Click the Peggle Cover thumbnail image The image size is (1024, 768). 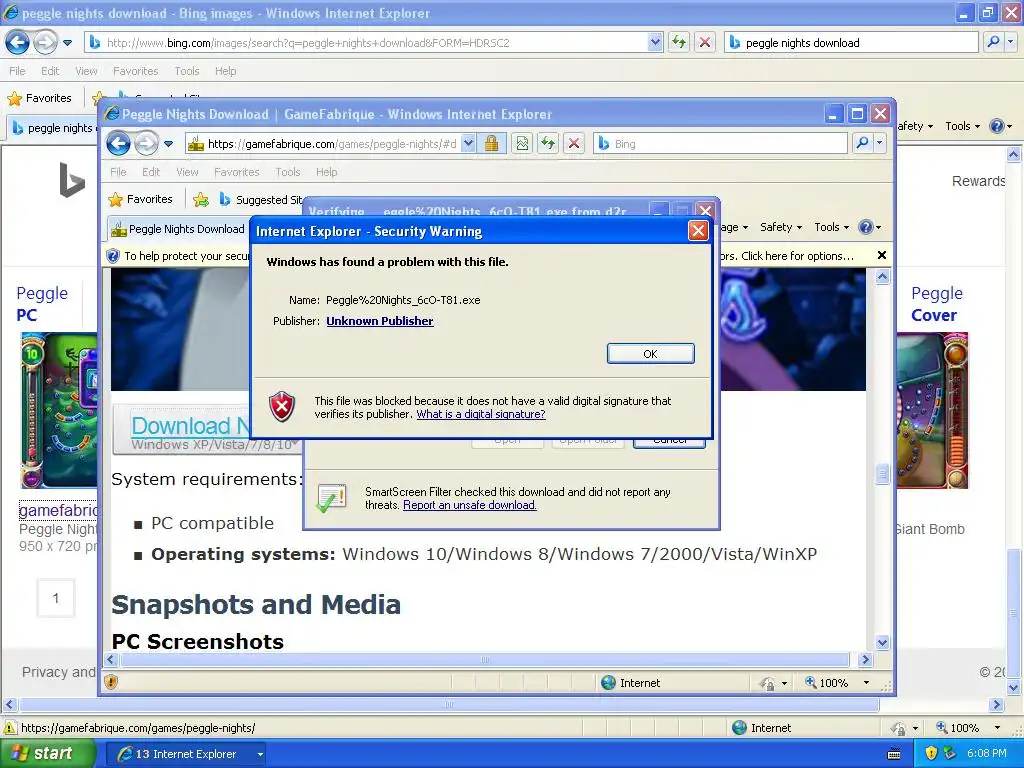[933, 410]
